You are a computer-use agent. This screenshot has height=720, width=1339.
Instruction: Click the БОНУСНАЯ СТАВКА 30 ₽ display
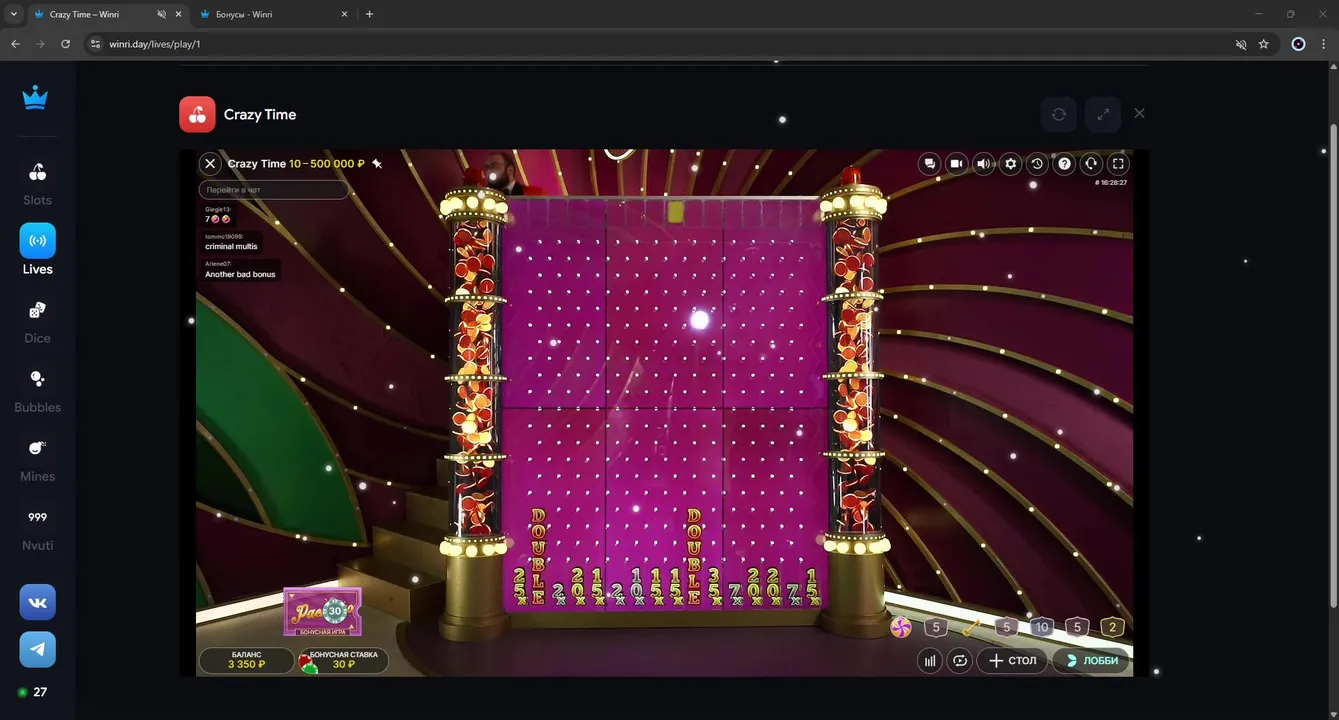[x=343, y=660]
